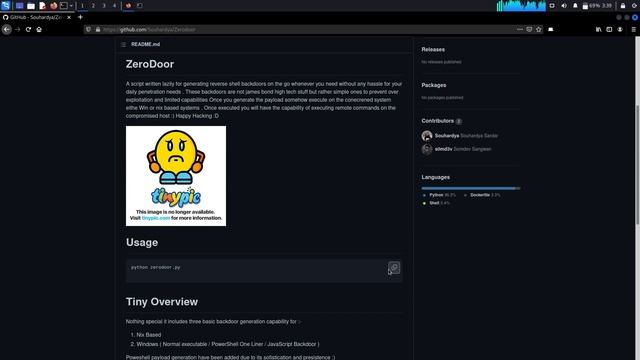
Task: Open the file manager panel icon
Action: point(31,6)
